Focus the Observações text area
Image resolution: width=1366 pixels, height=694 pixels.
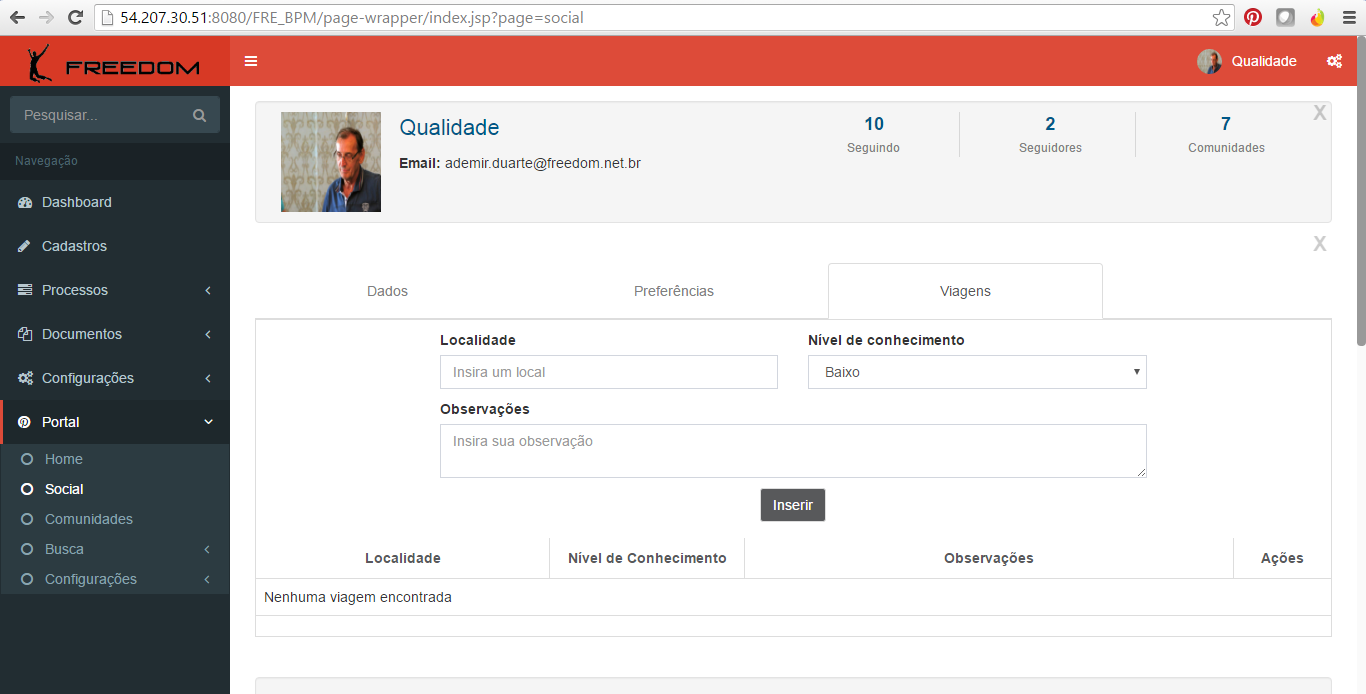pyautogui.click(x=793, y=451)
